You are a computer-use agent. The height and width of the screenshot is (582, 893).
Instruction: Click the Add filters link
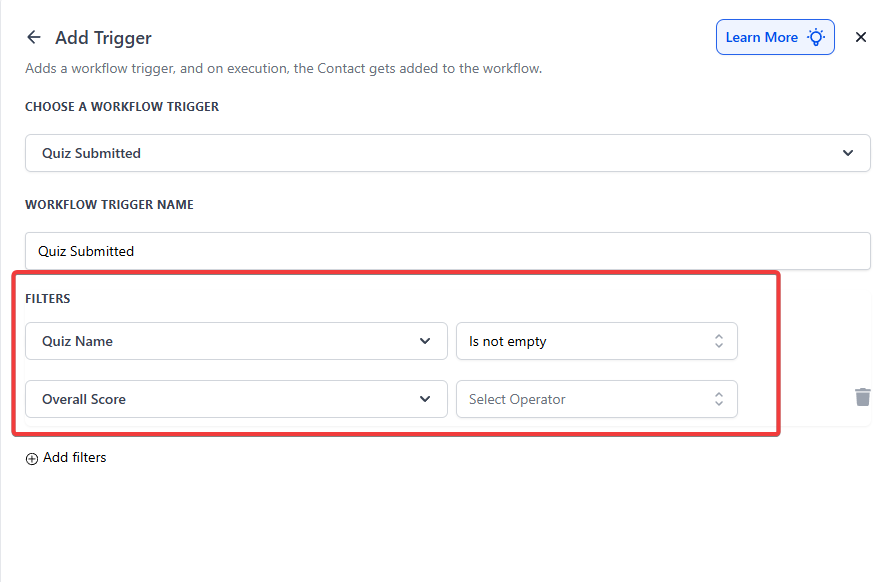click(74, 458)
